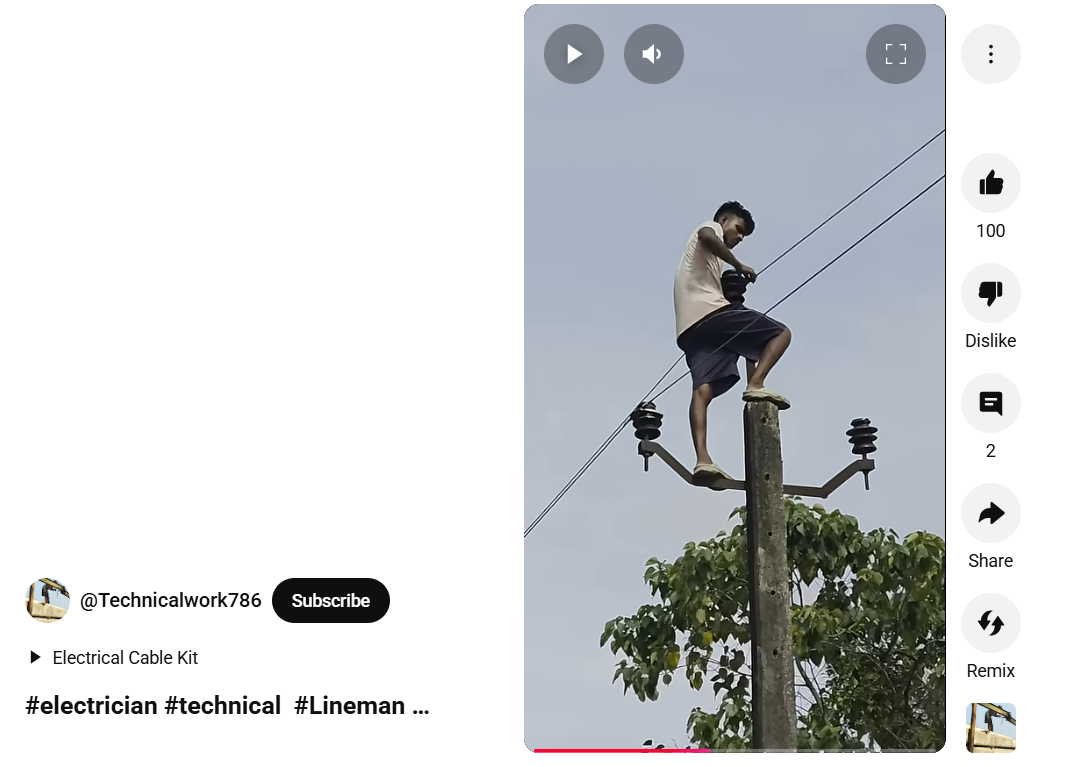Seek using the red video progress bar
Viewport: 1071px width, 767px height.
click(735, 751)
